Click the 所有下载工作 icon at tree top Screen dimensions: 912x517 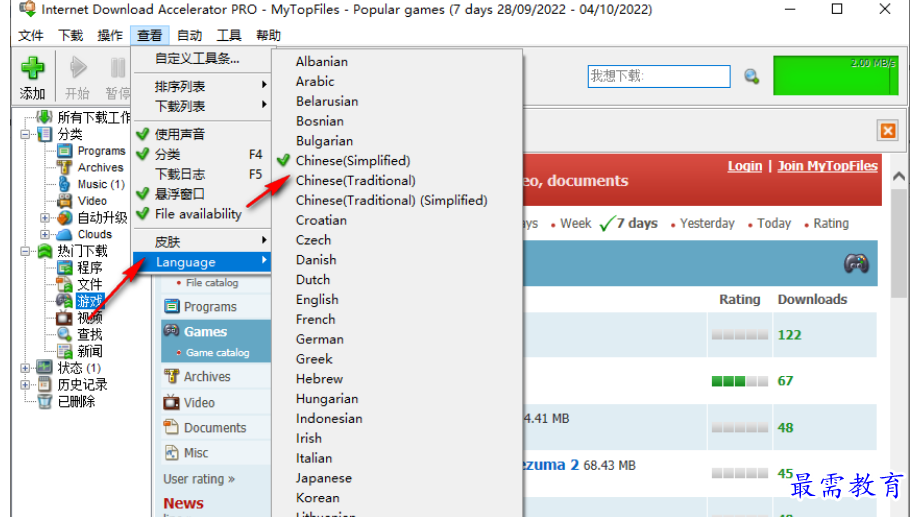click(45, 117)
